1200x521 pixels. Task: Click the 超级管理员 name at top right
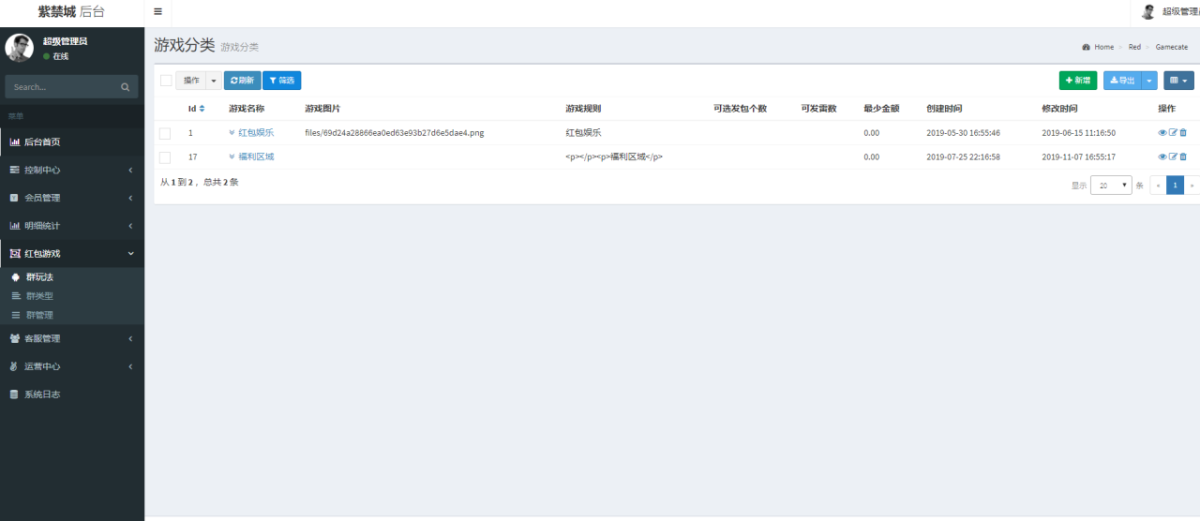pyautogui.click(x=1181, y=12)
